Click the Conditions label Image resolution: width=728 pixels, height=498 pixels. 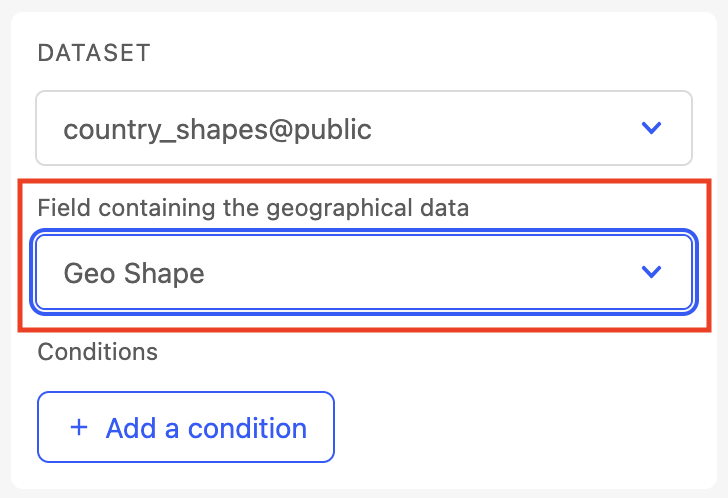98,352
